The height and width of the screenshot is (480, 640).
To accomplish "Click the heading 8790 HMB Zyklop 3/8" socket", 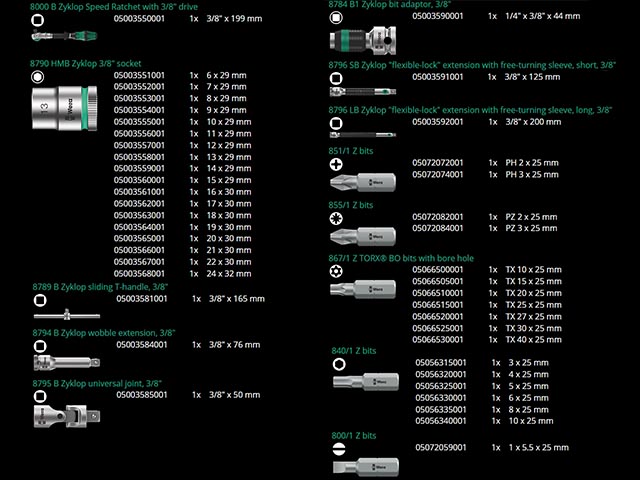I will (x=85, y=64).
